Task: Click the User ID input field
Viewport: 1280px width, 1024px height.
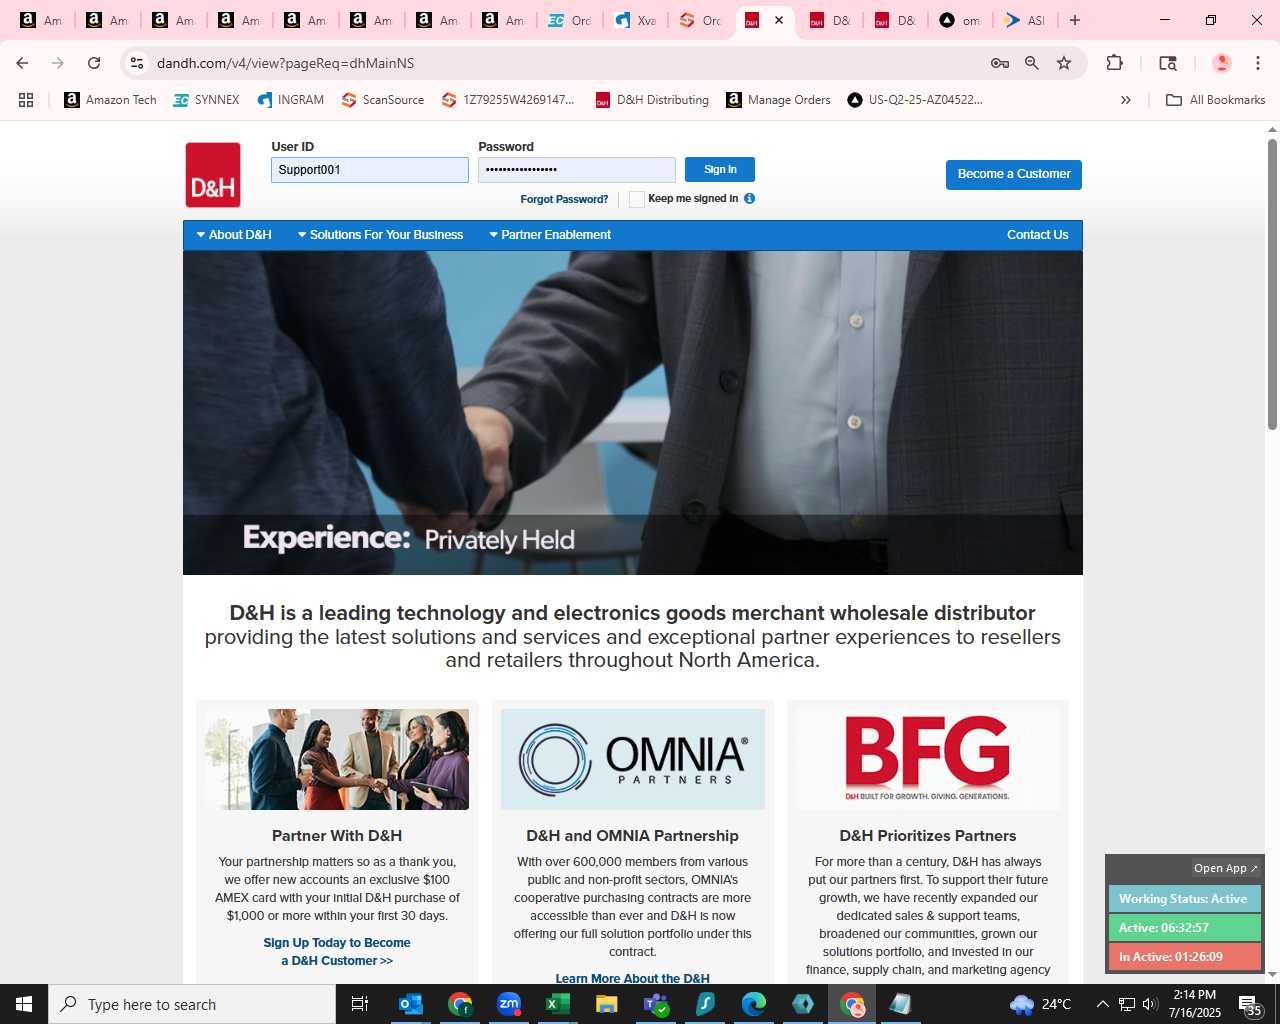Action: 370,170
